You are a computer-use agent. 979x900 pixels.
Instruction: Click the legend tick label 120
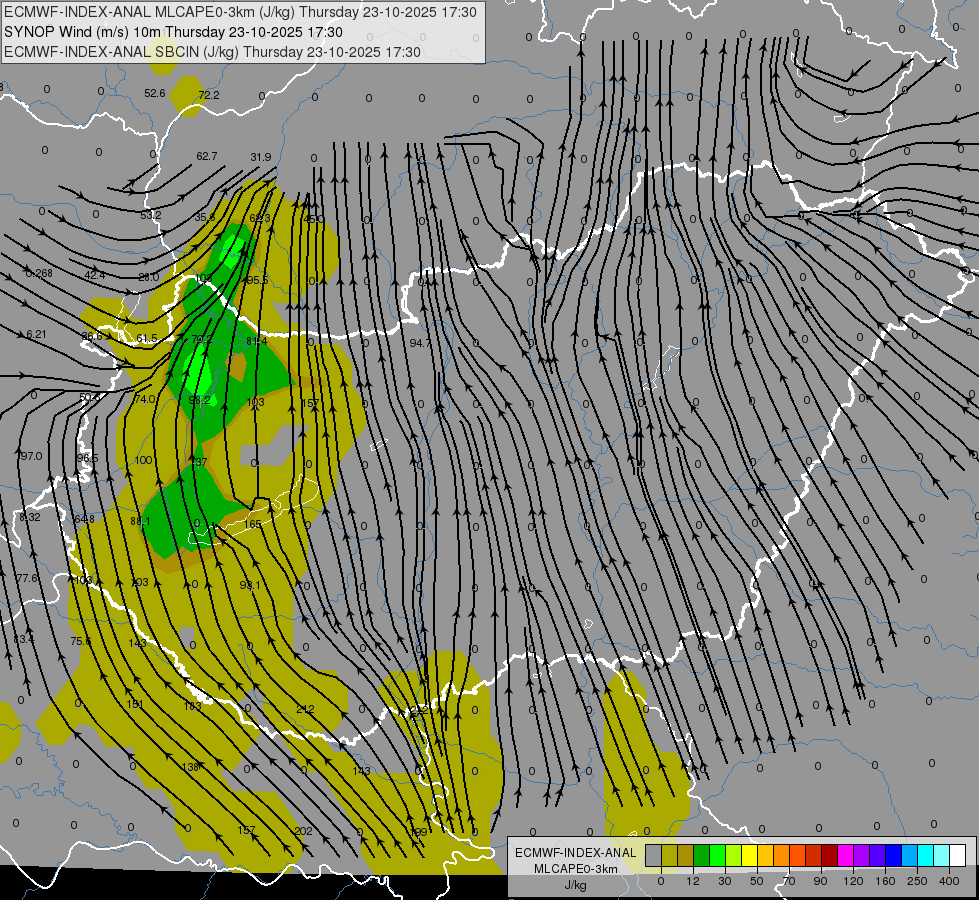point(853,881)
